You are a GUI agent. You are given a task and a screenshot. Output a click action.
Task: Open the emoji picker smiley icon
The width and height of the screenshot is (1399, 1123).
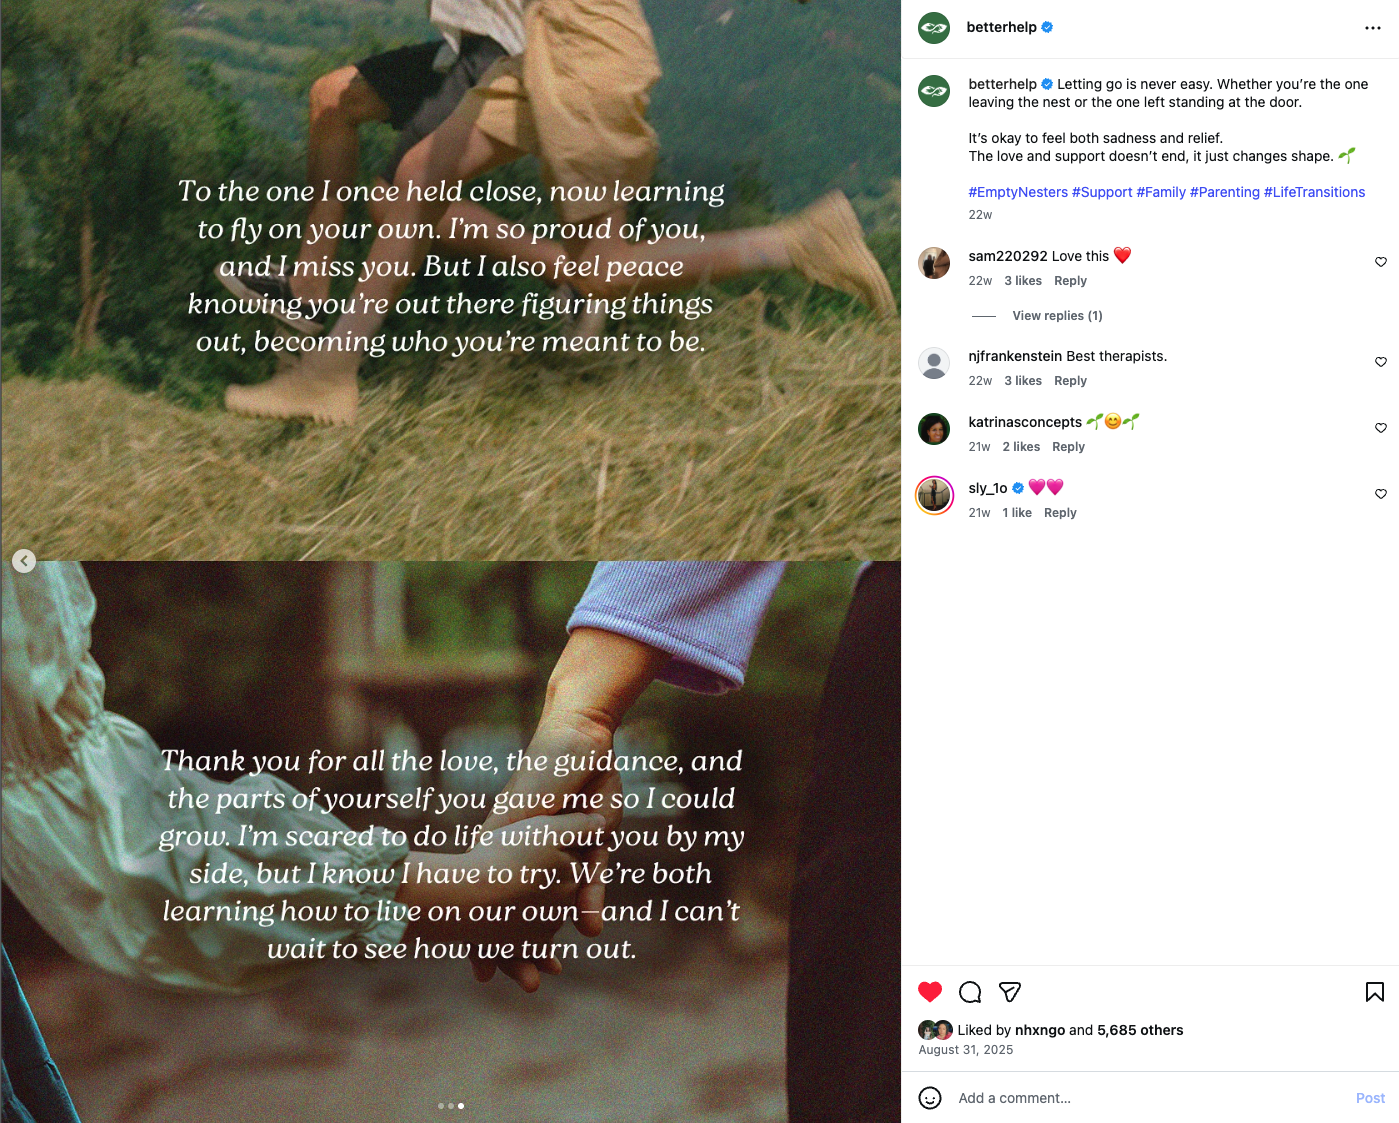(x=930, y=1098)
